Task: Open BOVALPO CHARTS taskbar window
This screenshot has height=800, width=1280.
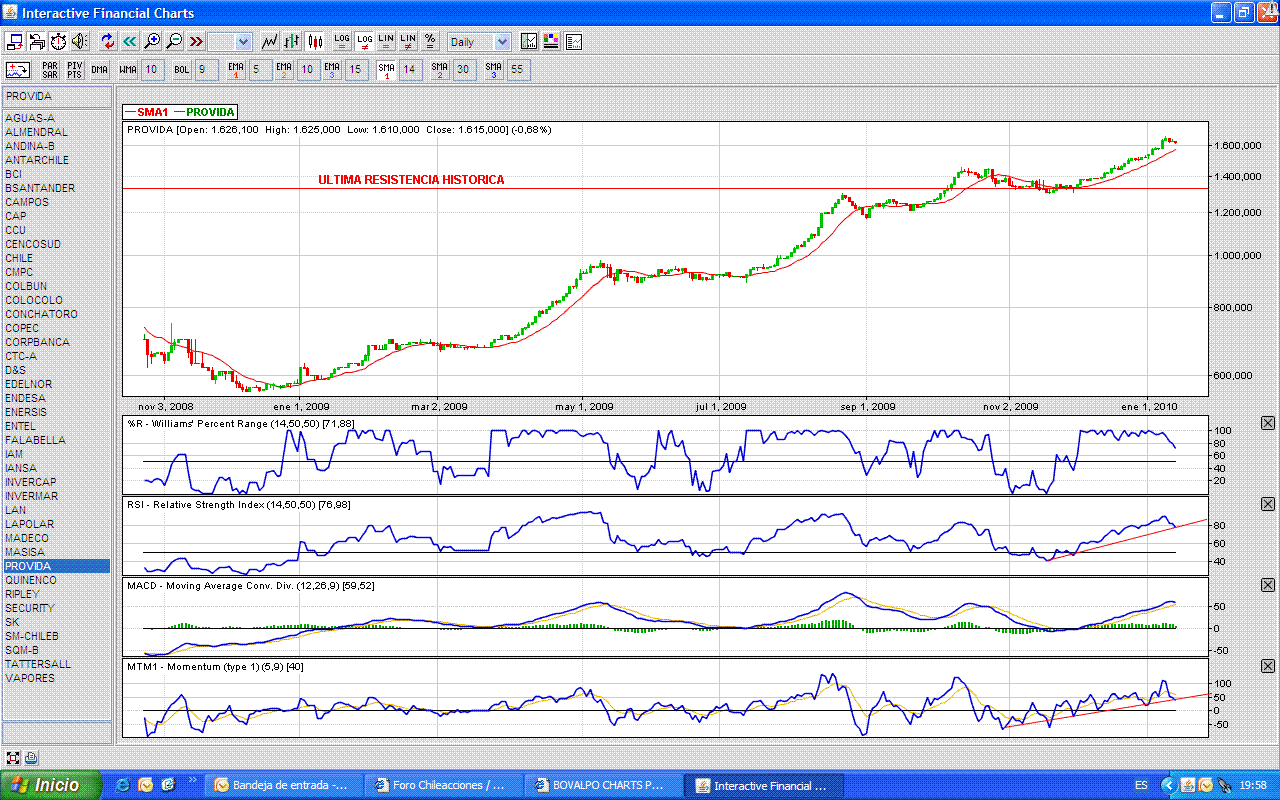Action: click(607, 786)
